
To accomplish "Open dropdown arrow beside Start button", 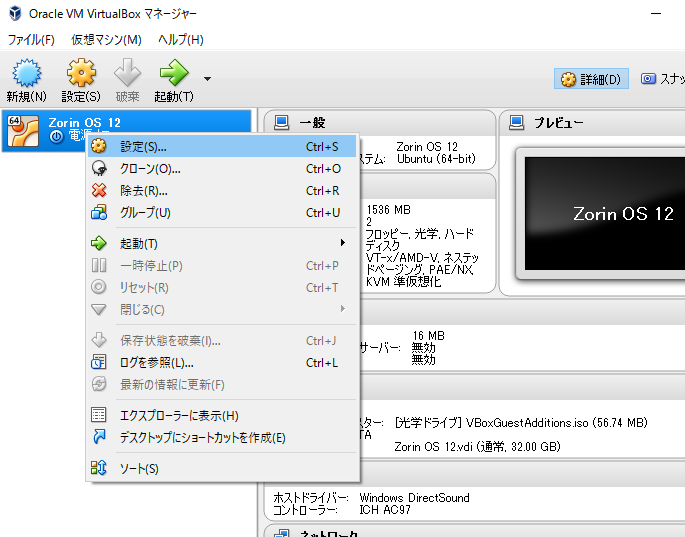I will (x=207, y=78).
